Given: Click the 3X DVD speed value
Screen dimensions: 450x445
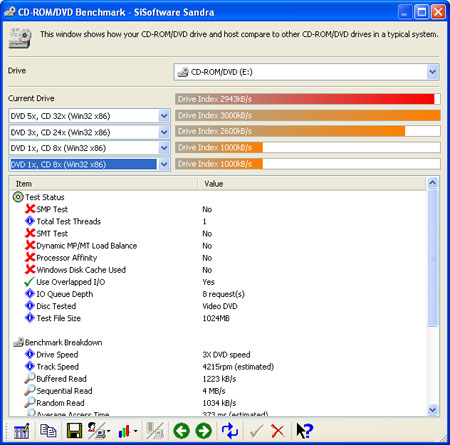Looking at the screenshot, I should (226, 354).
